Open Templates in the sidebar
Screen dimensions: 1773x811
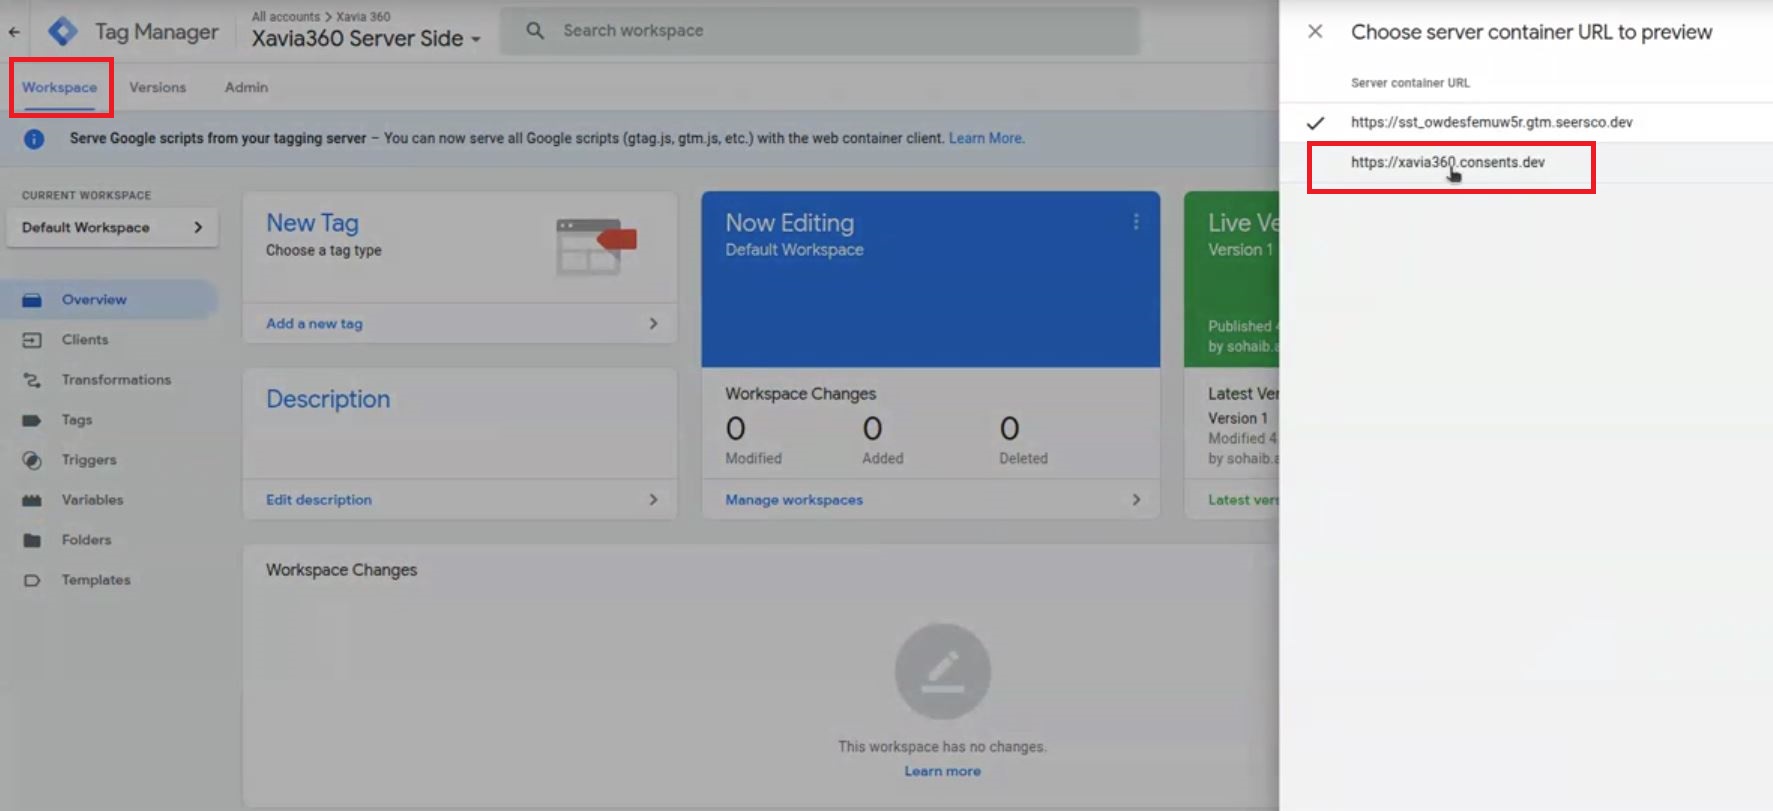coord(96,580)
